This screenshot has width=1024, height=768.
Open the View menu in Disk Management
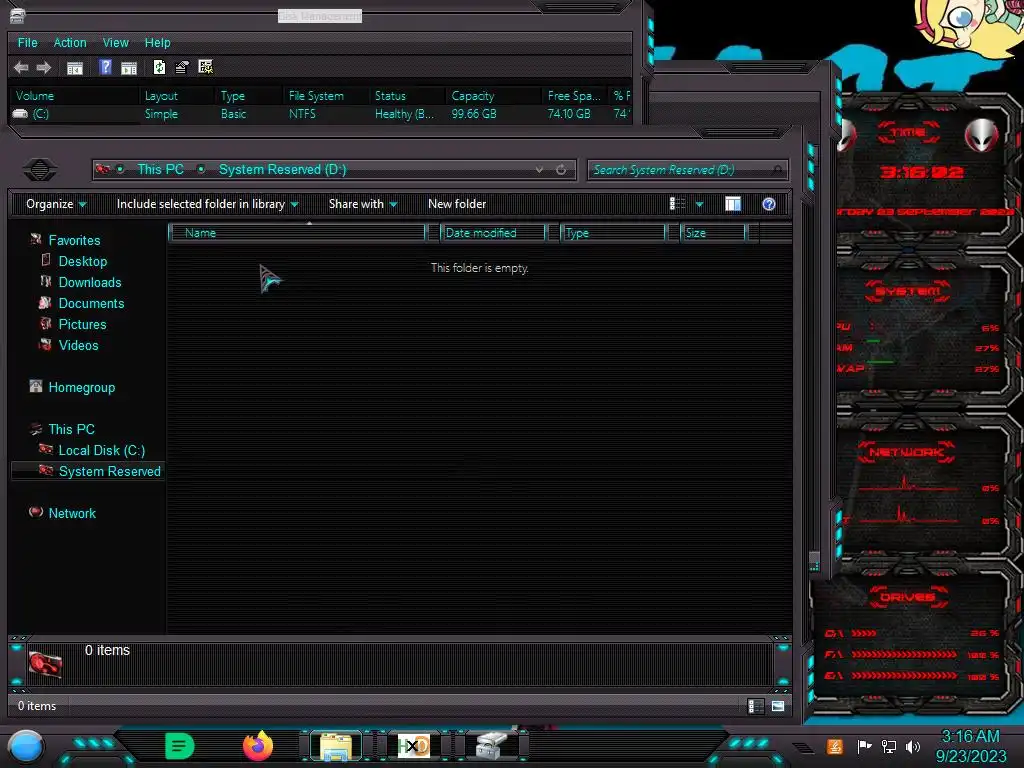pos(116,42)
